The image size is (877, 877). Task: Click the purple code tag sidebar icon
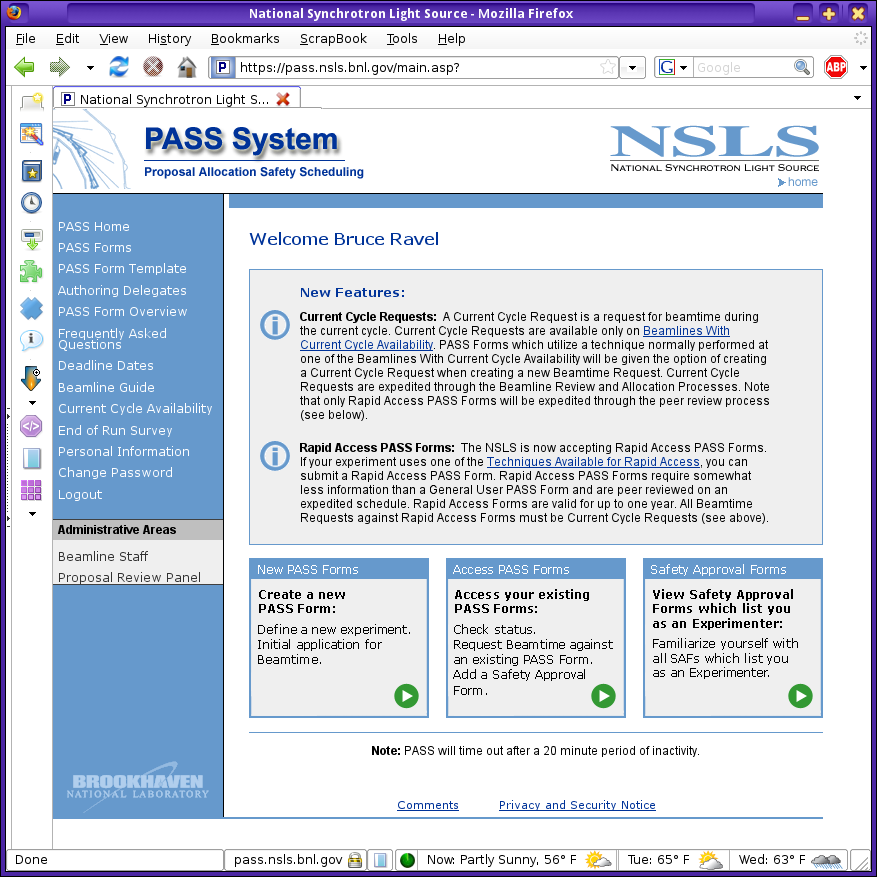[31, 426]
